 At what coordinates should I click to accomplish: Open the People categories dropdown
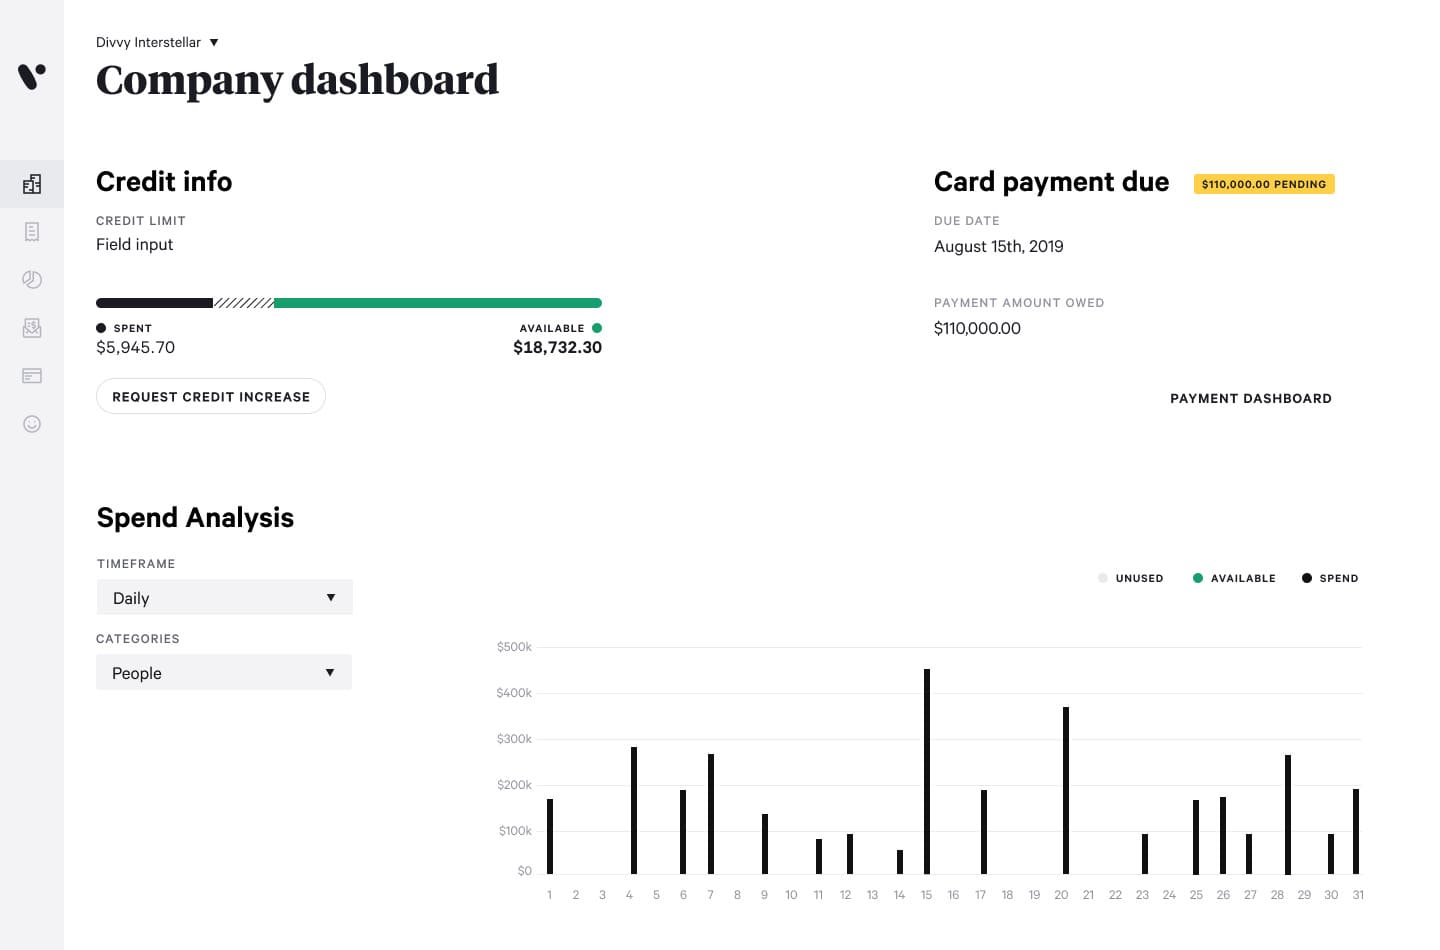[224, 672]
